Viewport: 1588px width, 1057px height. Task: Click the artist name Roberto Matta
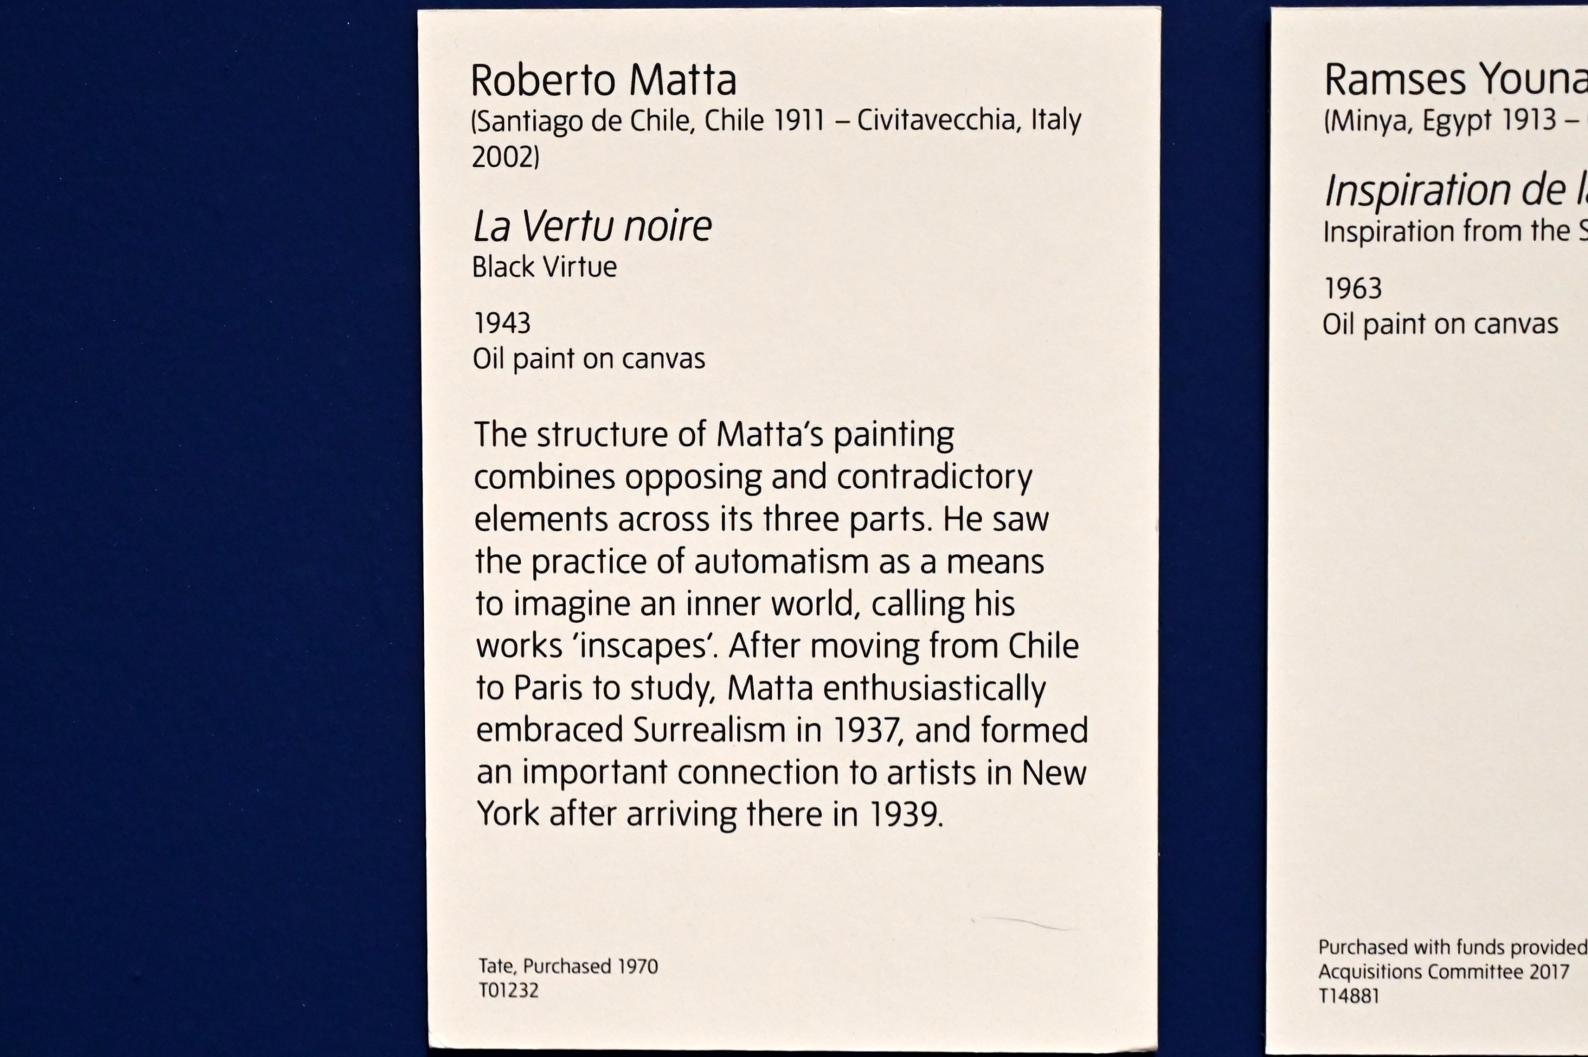tap(603, 80)
